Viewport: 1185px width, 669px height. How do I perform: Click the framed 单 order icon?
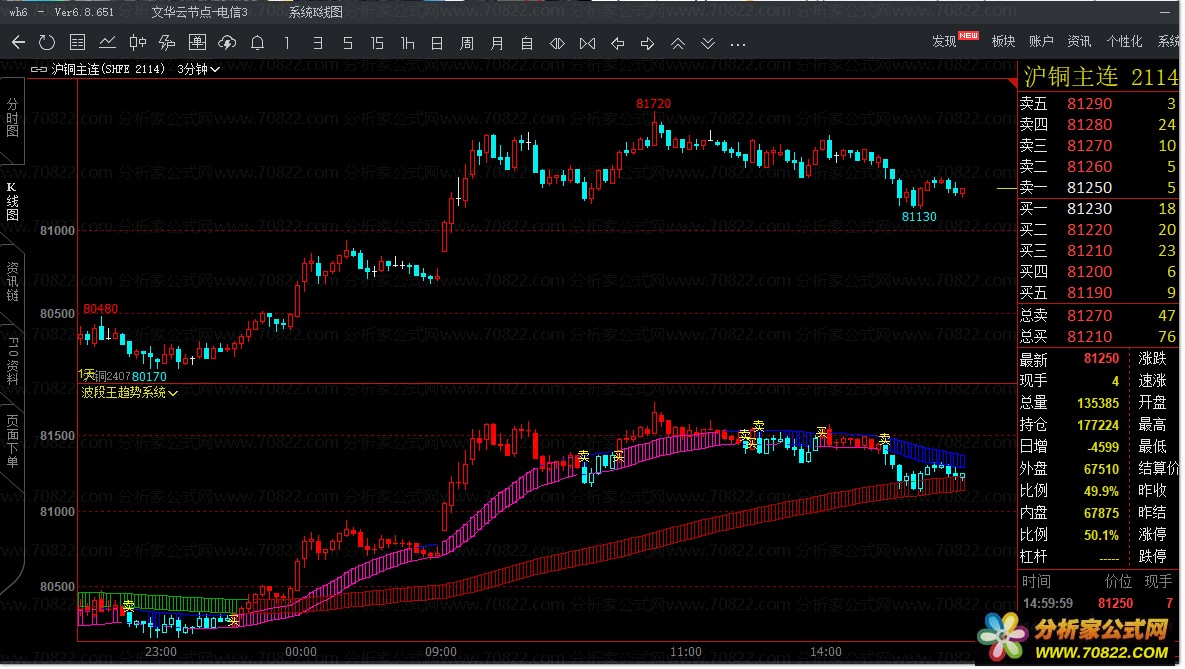tap(197, 43)
